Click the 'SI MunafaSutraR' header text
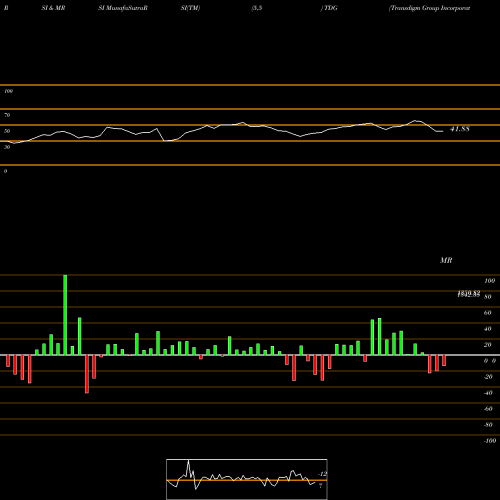This screenshot has width=500, height=500. [123, 8]
